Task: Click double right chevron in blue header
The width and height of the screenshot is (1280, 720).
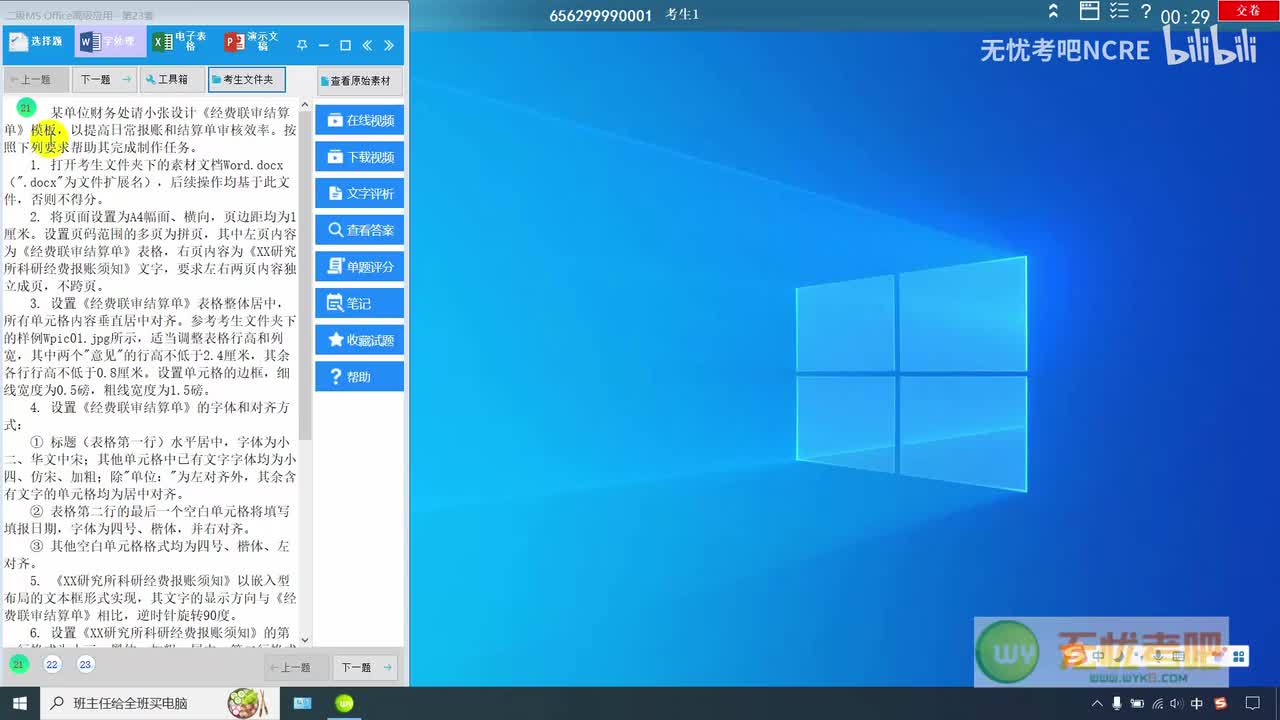Action: (389, 45)
